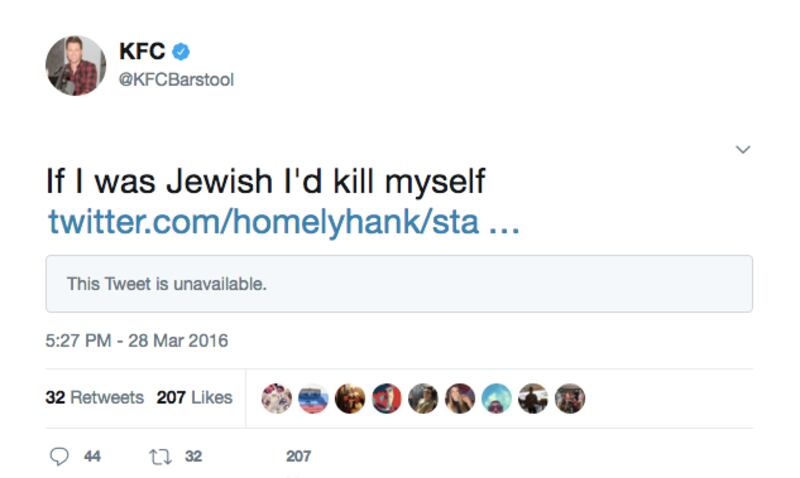The height and width of the screenshot is (478, 800).
Task: Open the twitter.com/homelyhank link
Action: pyautogui.click(x=283, y=222)
